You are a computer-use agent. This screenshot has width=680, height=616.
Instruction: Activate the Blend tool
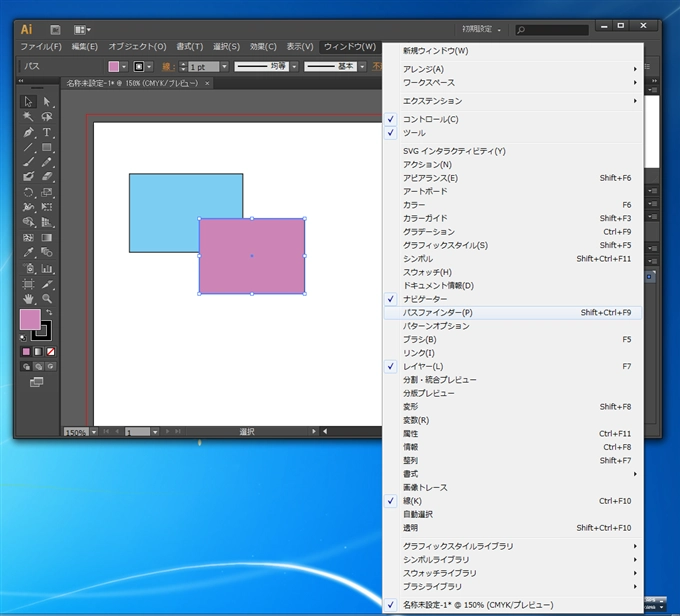(x=47, y=252)
